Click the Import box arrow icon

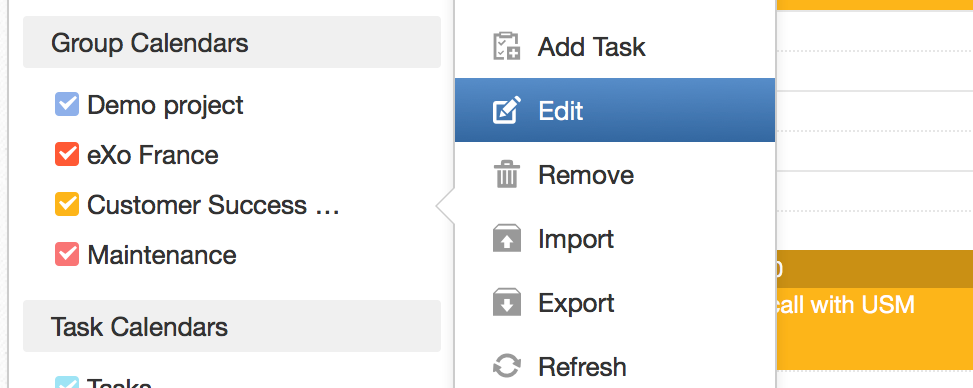click(506, 238)
